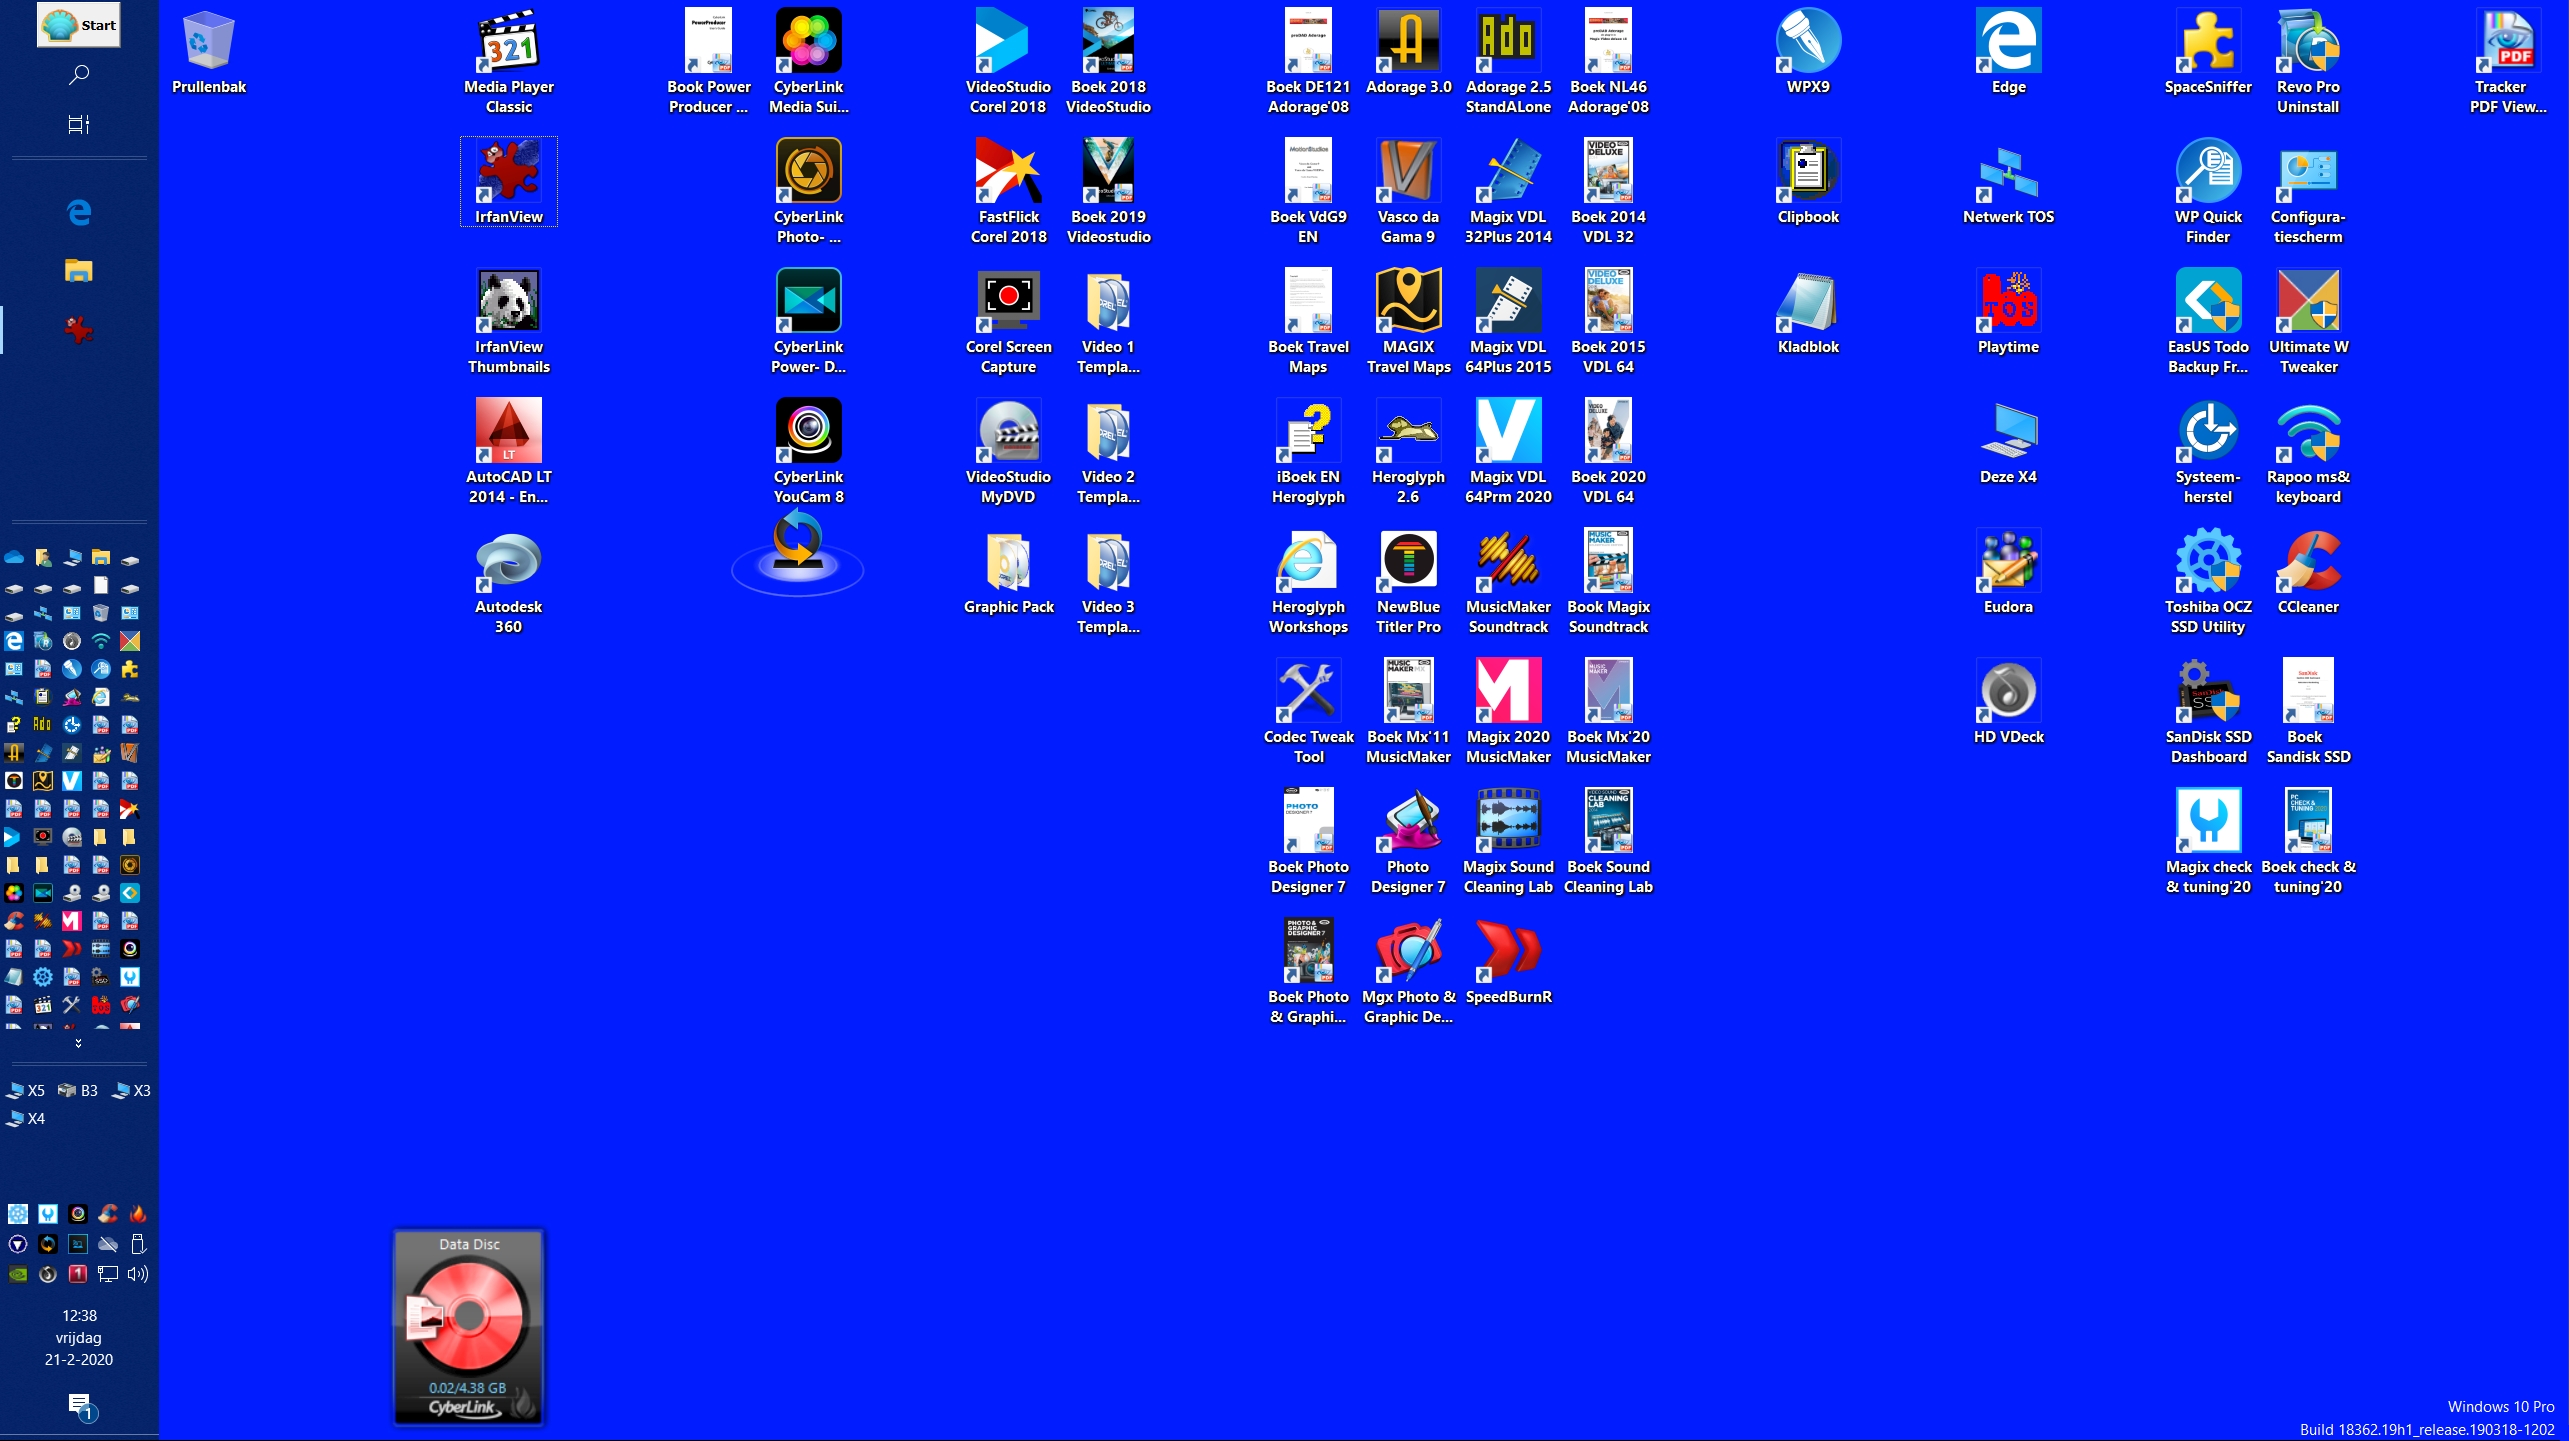Screen dimensions: 2569x1441
Task: Launch Heroglyph Workshops icon
Action: (1308, 583)
